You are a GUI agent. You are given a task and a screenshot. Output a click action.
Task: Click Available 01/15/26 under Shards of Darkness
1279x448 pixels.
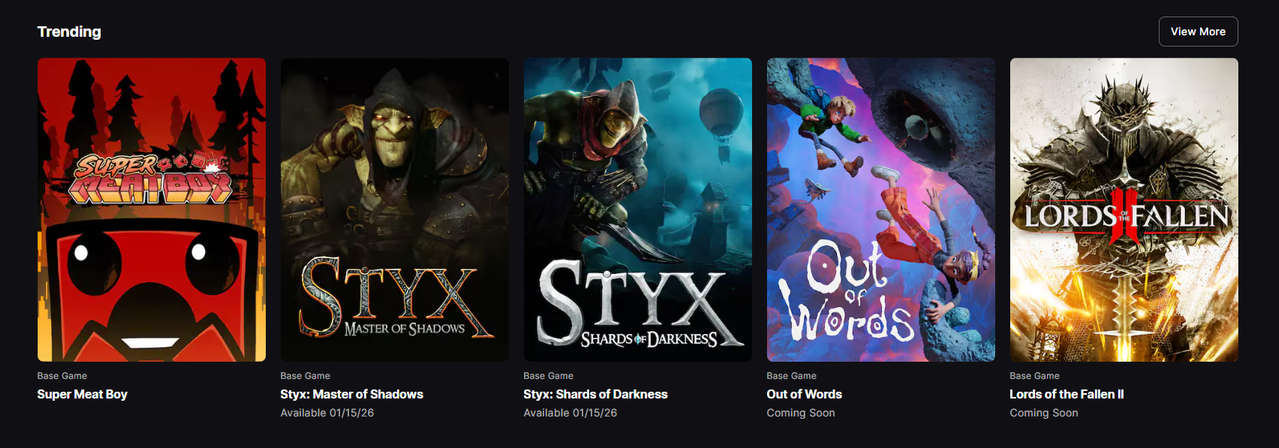570,413
